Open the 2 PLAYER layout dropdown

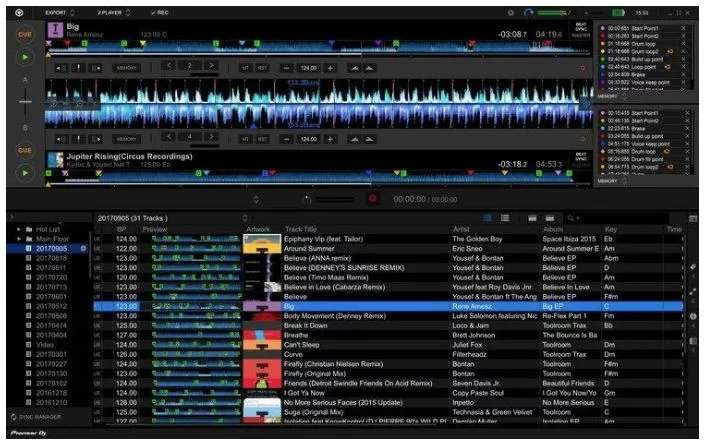114,13
